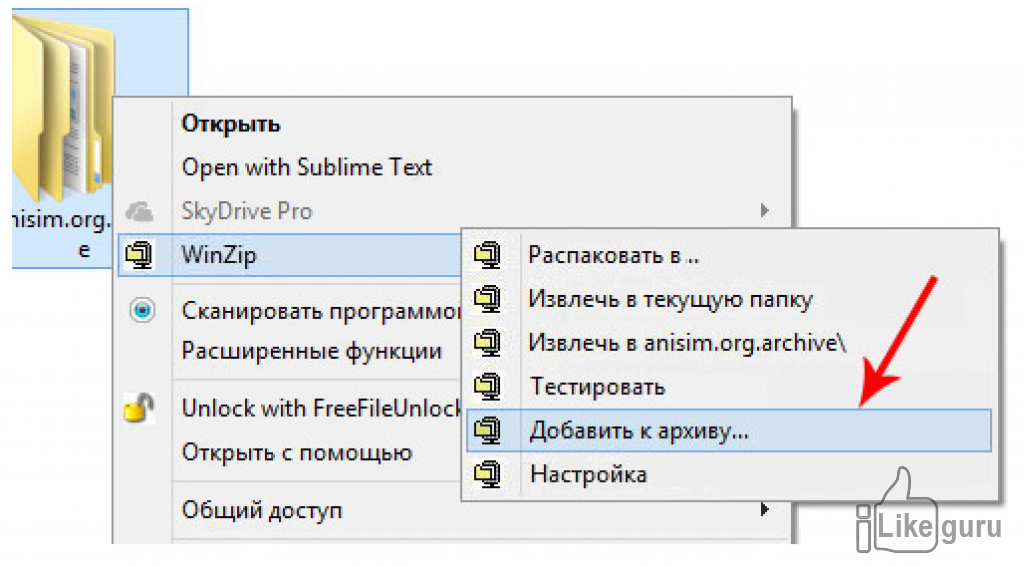Click the WinZip icon in main context menu
Image resolution: width=1024 pixels, height=566 pixels.
138,256
